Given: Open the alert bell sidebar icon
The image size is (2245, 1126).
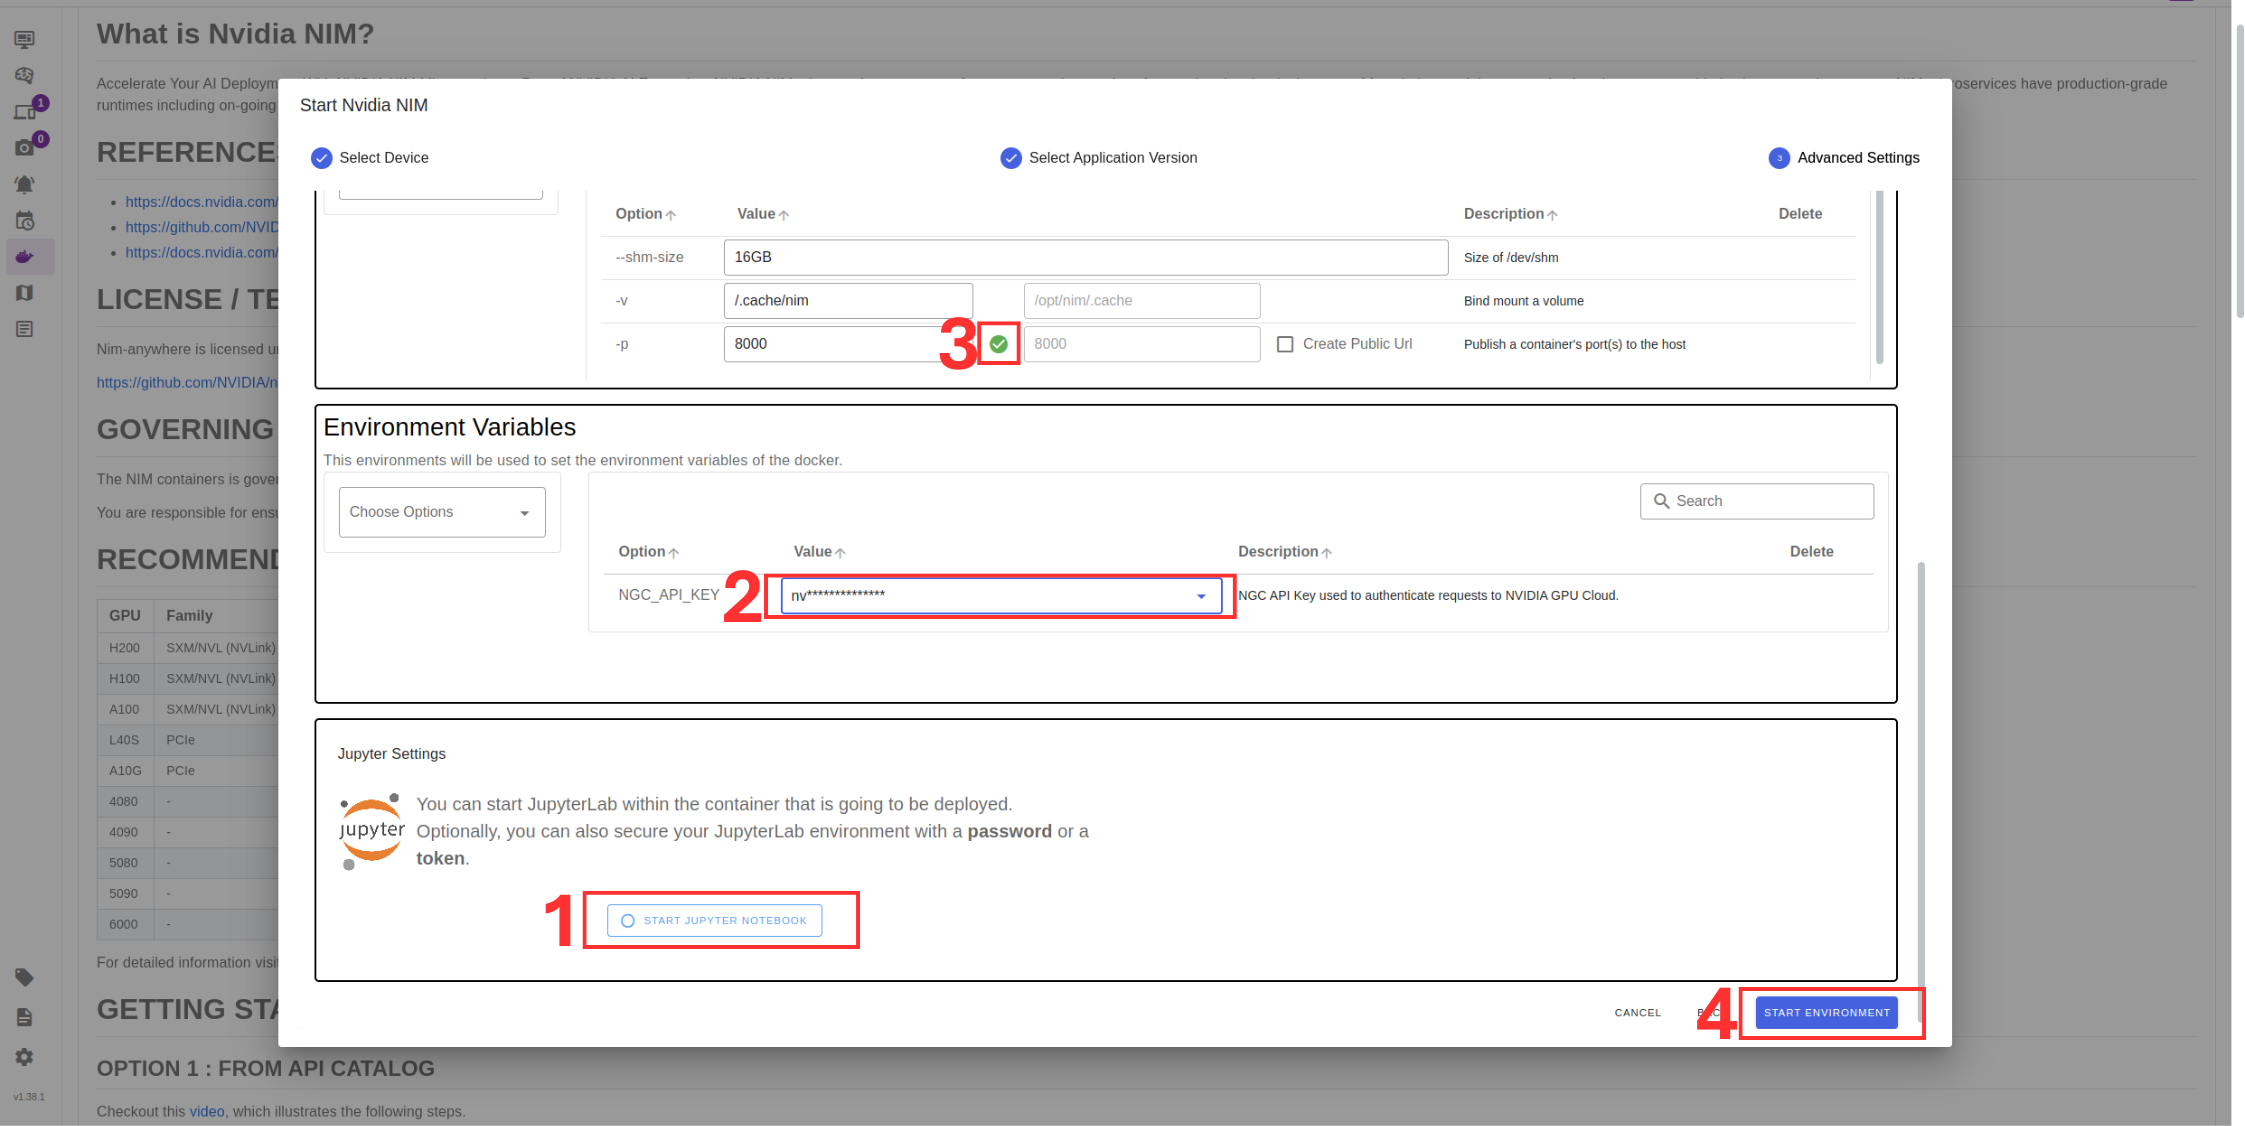Looking at the screenshot, I should click(x=25, y=184).
